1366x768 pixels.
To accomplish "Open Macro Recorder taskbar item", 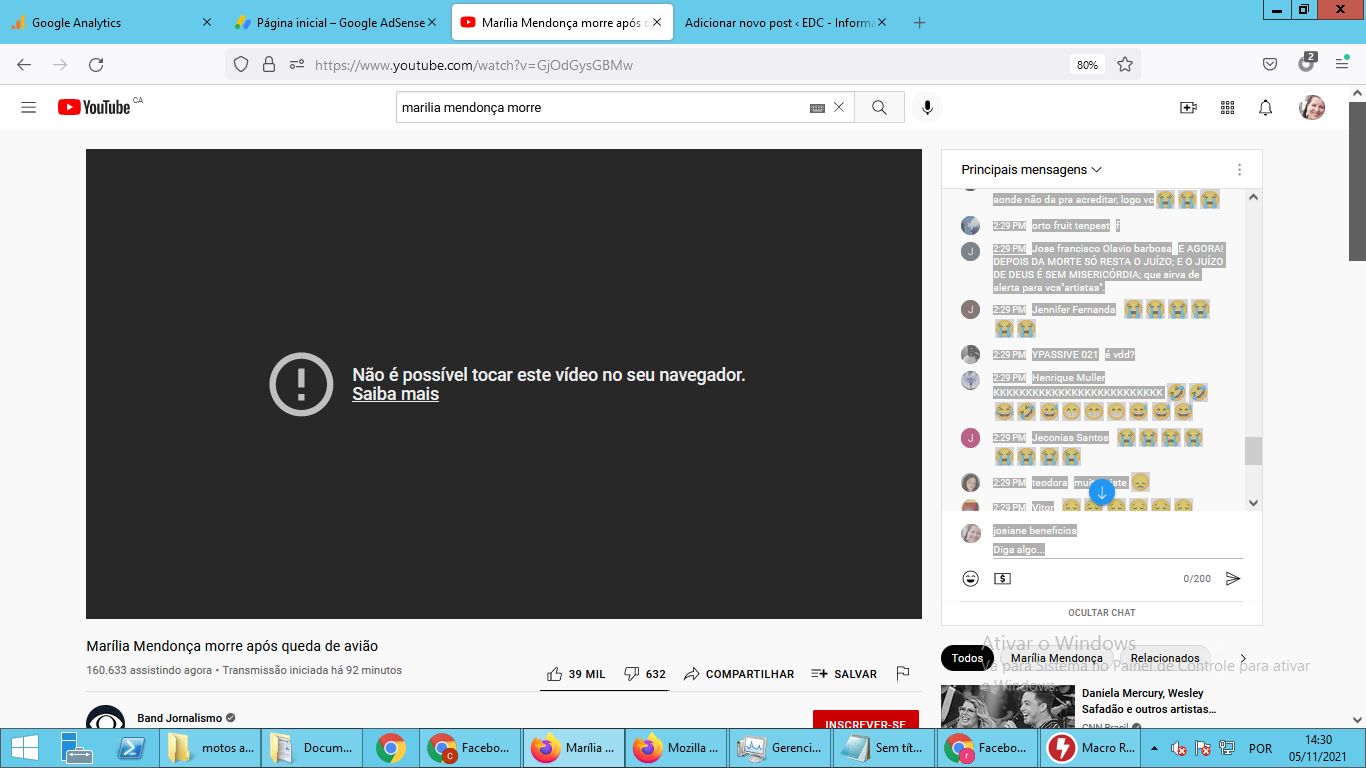I will [x=1092, y=748].
